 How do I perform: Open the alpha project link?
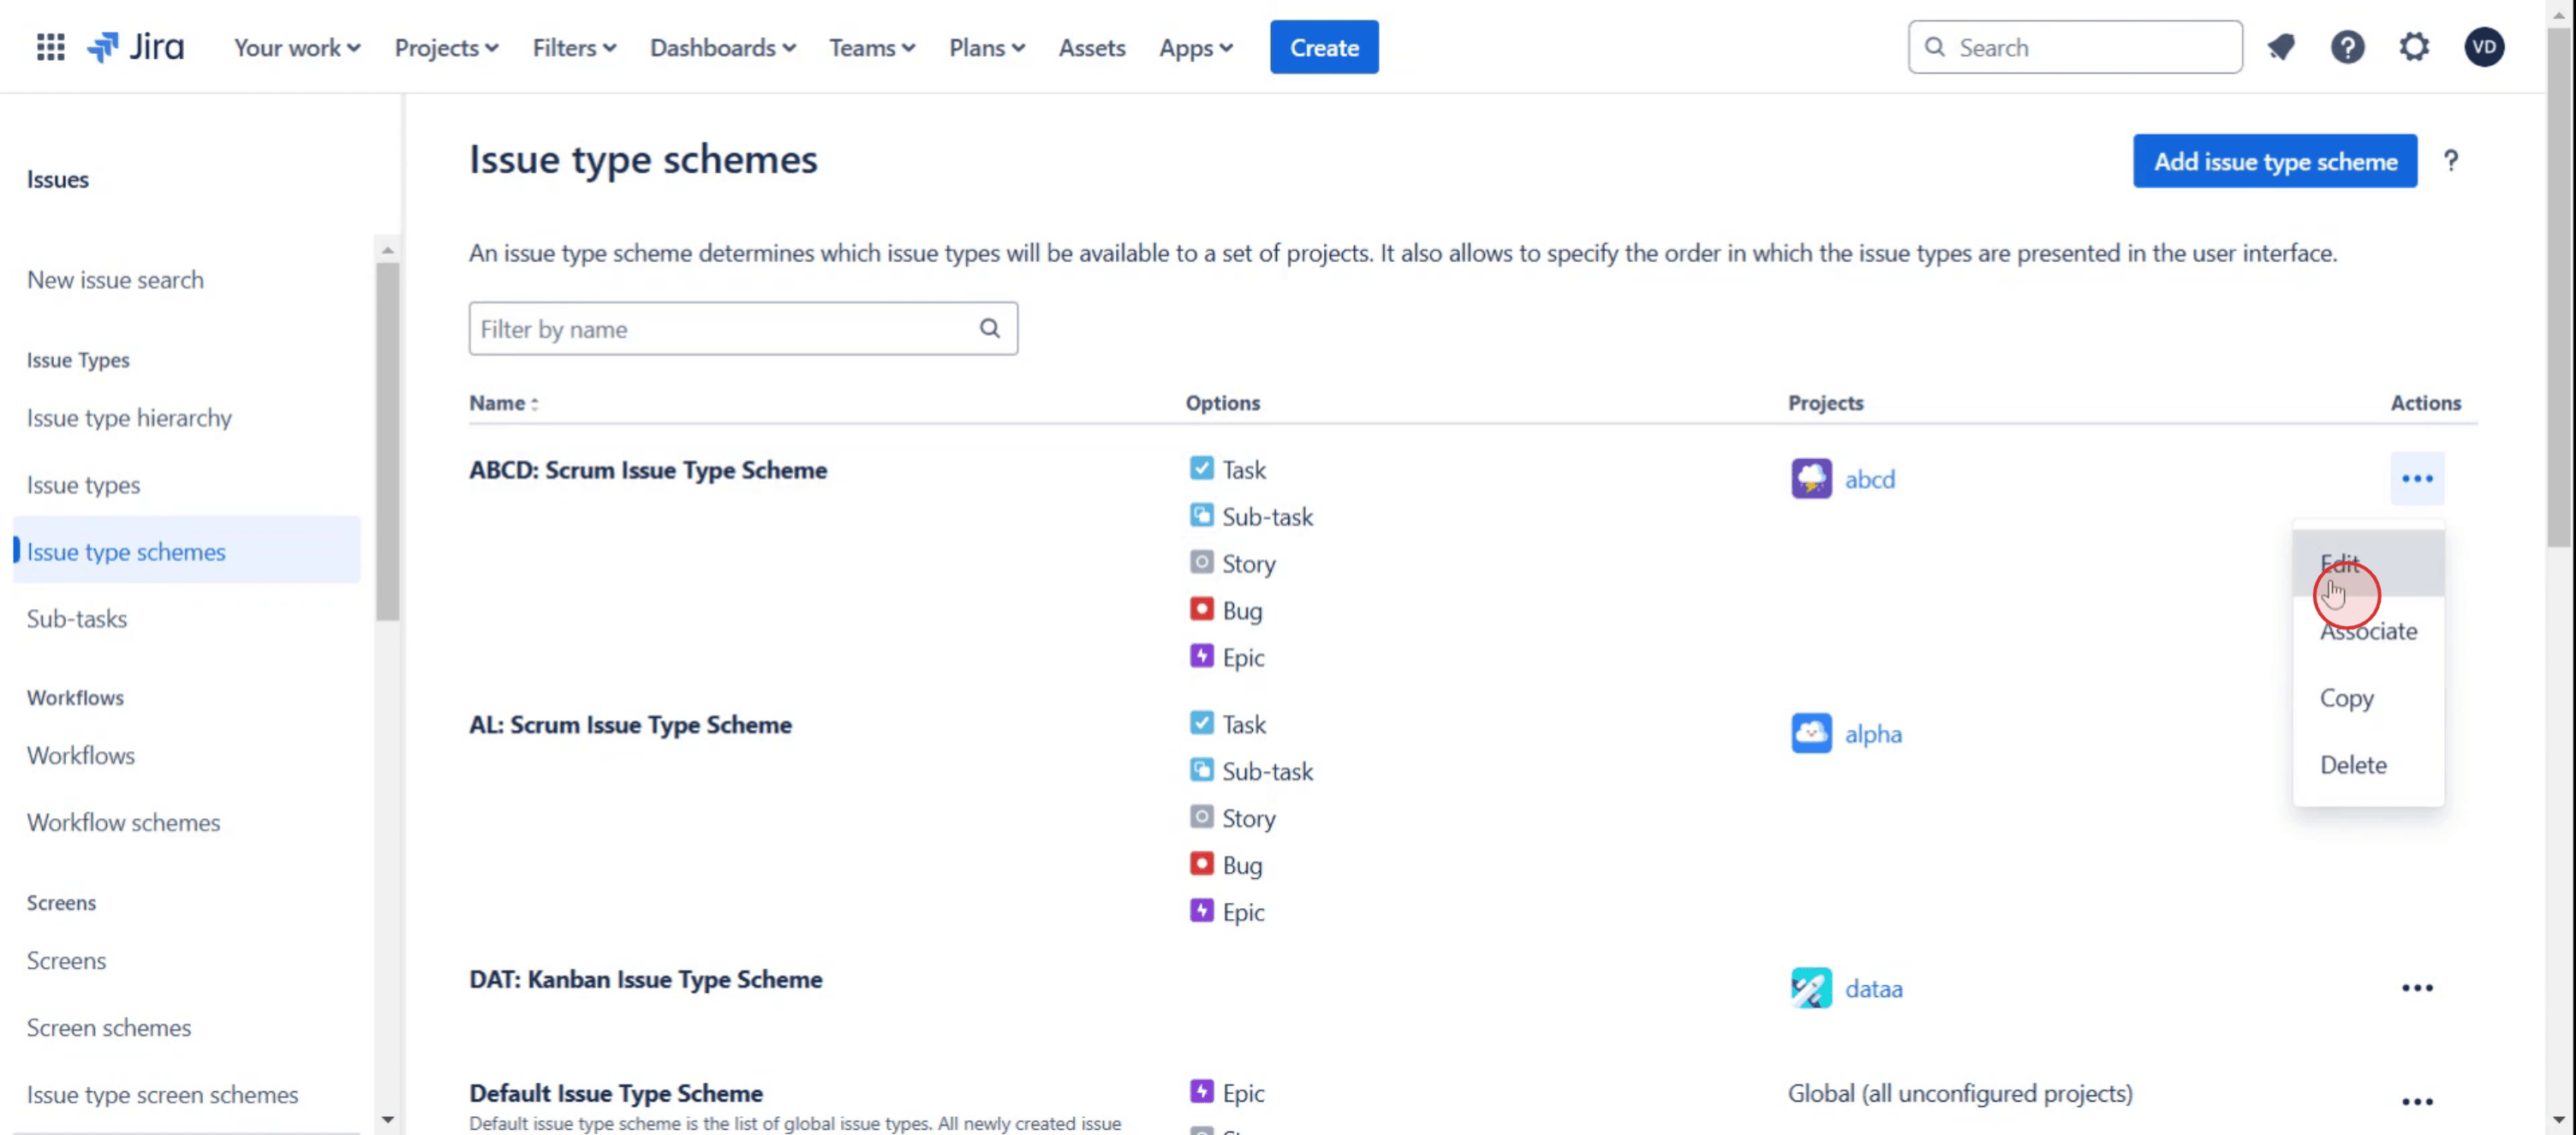tap(1872, 734)
